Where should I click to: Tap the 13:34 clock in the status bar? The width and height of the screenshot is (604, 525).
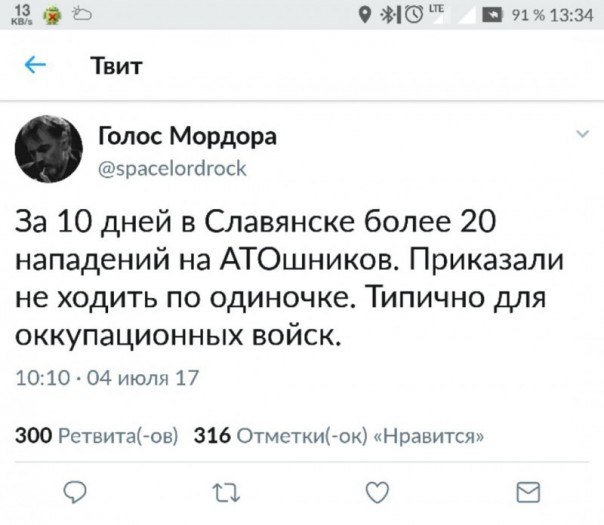[x=574, y=14]
